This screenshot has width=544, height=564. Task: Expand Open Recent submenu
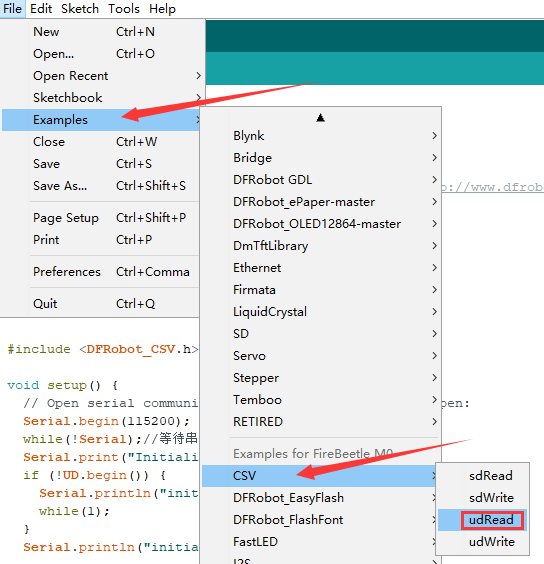pyautogui.click(x=101, y=76)
